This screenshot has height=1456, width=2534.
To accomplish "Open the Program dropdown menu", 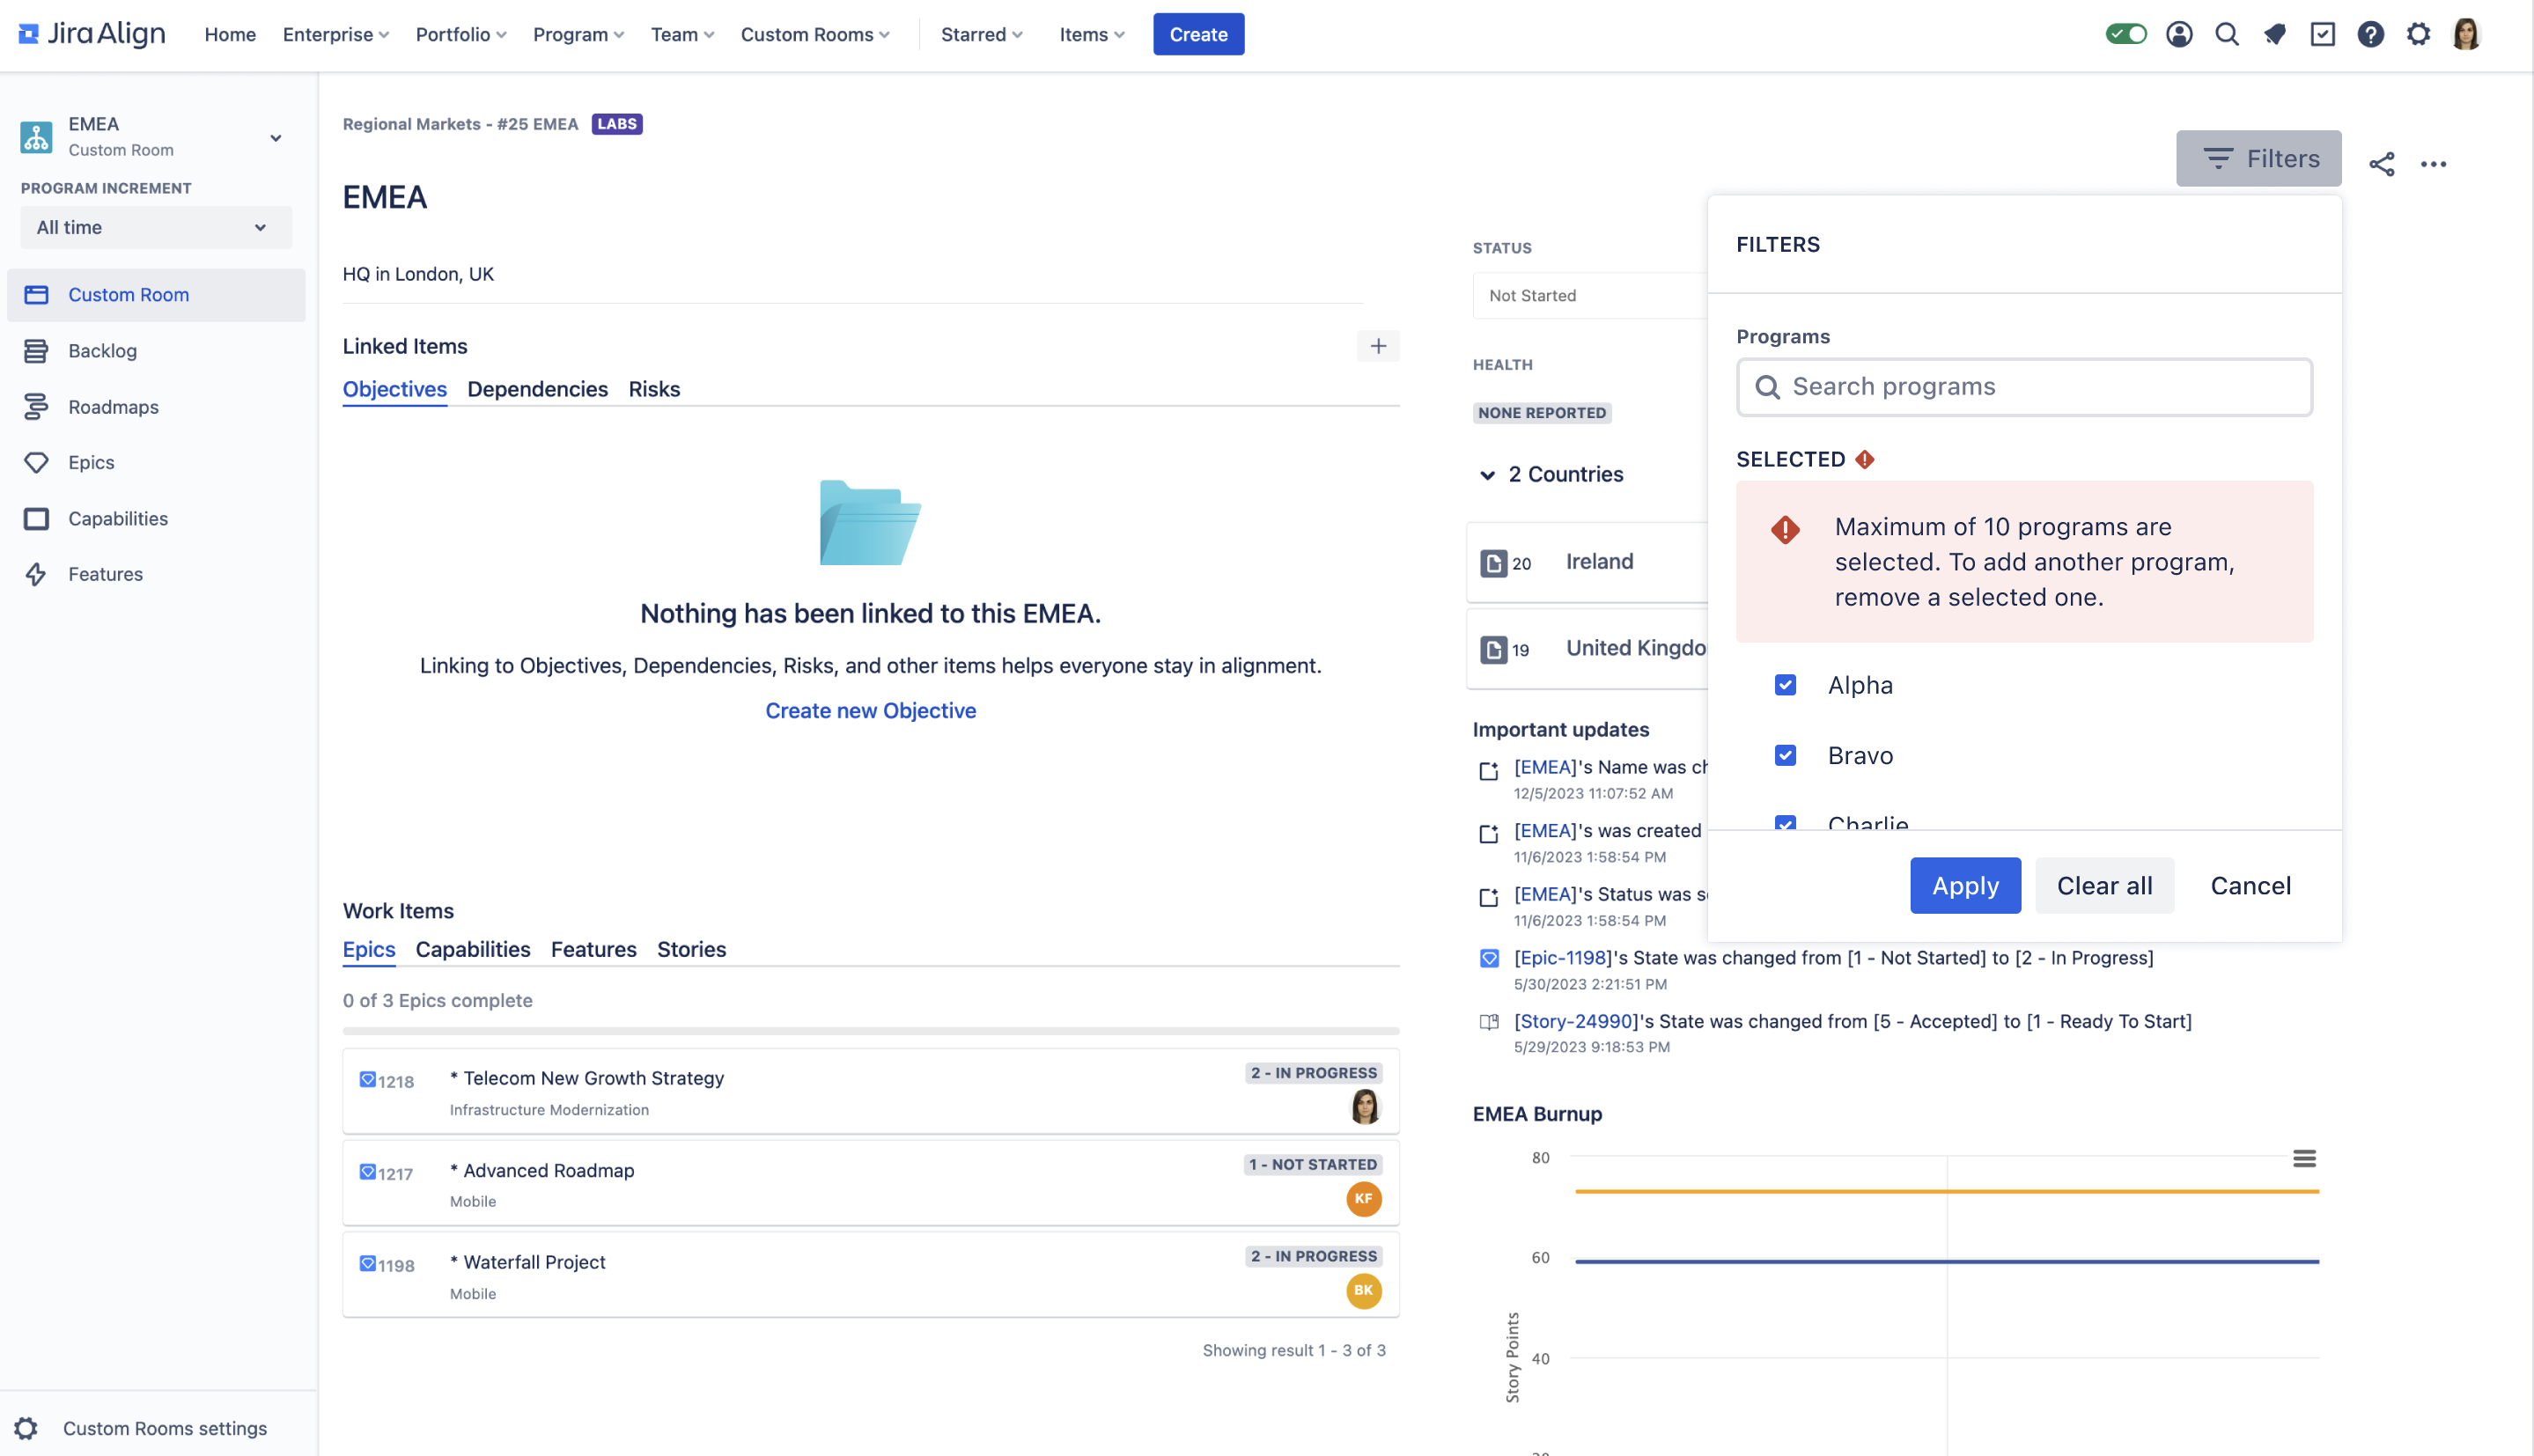I will point(578,34).
